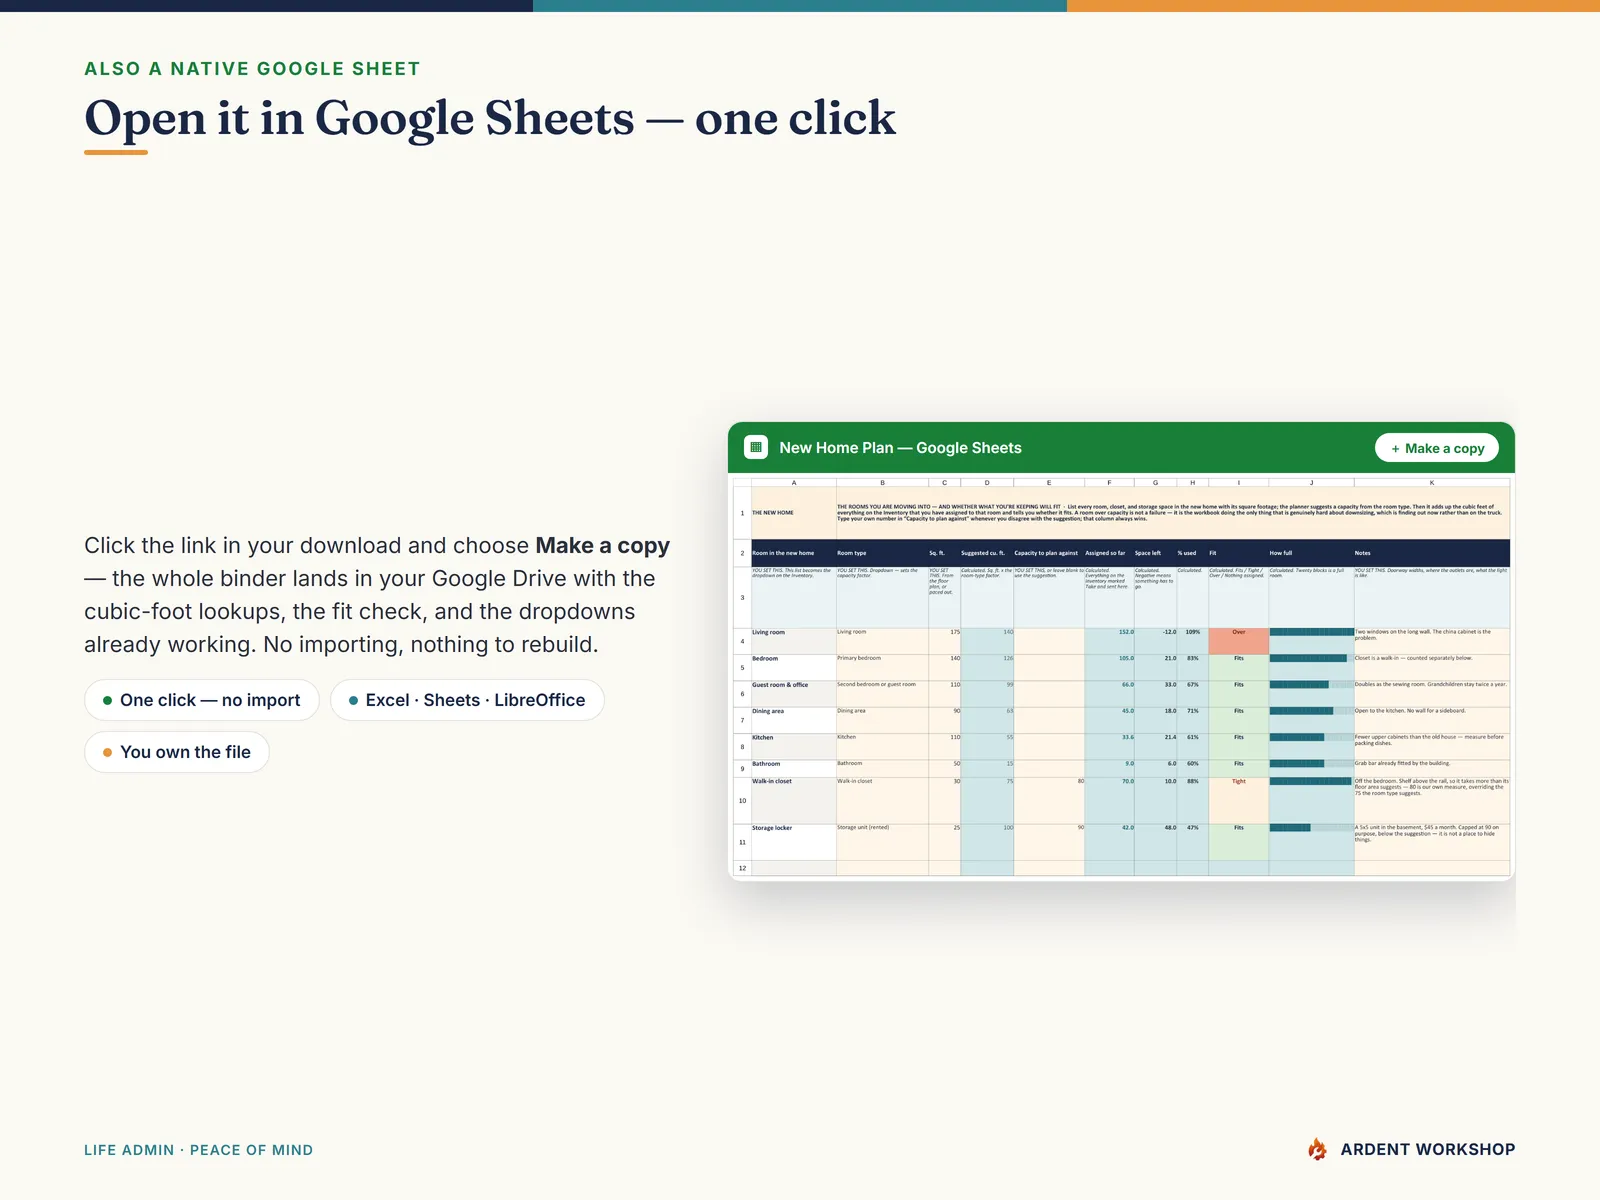
Task: Click the 'Room type' header cell
Action: tap(882, 553)
